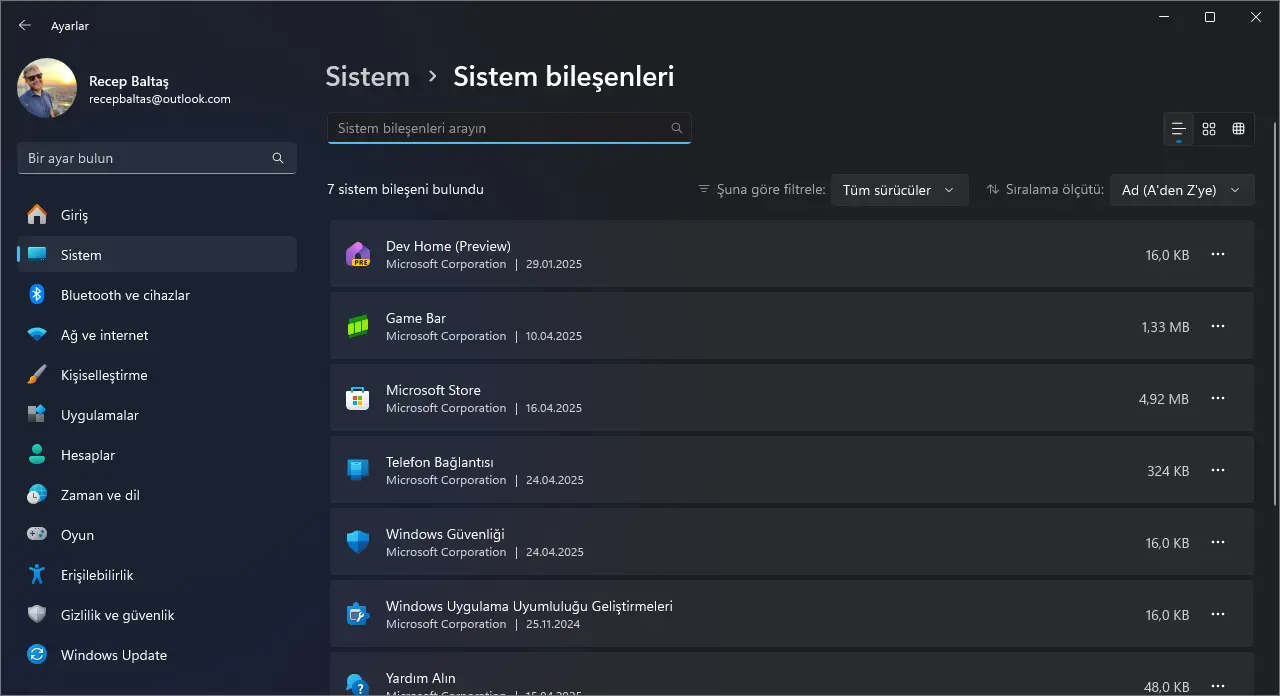Screen dimensions: 1280x696
Task: Open Giriş home page from sidebar
Action: (157, 215)
